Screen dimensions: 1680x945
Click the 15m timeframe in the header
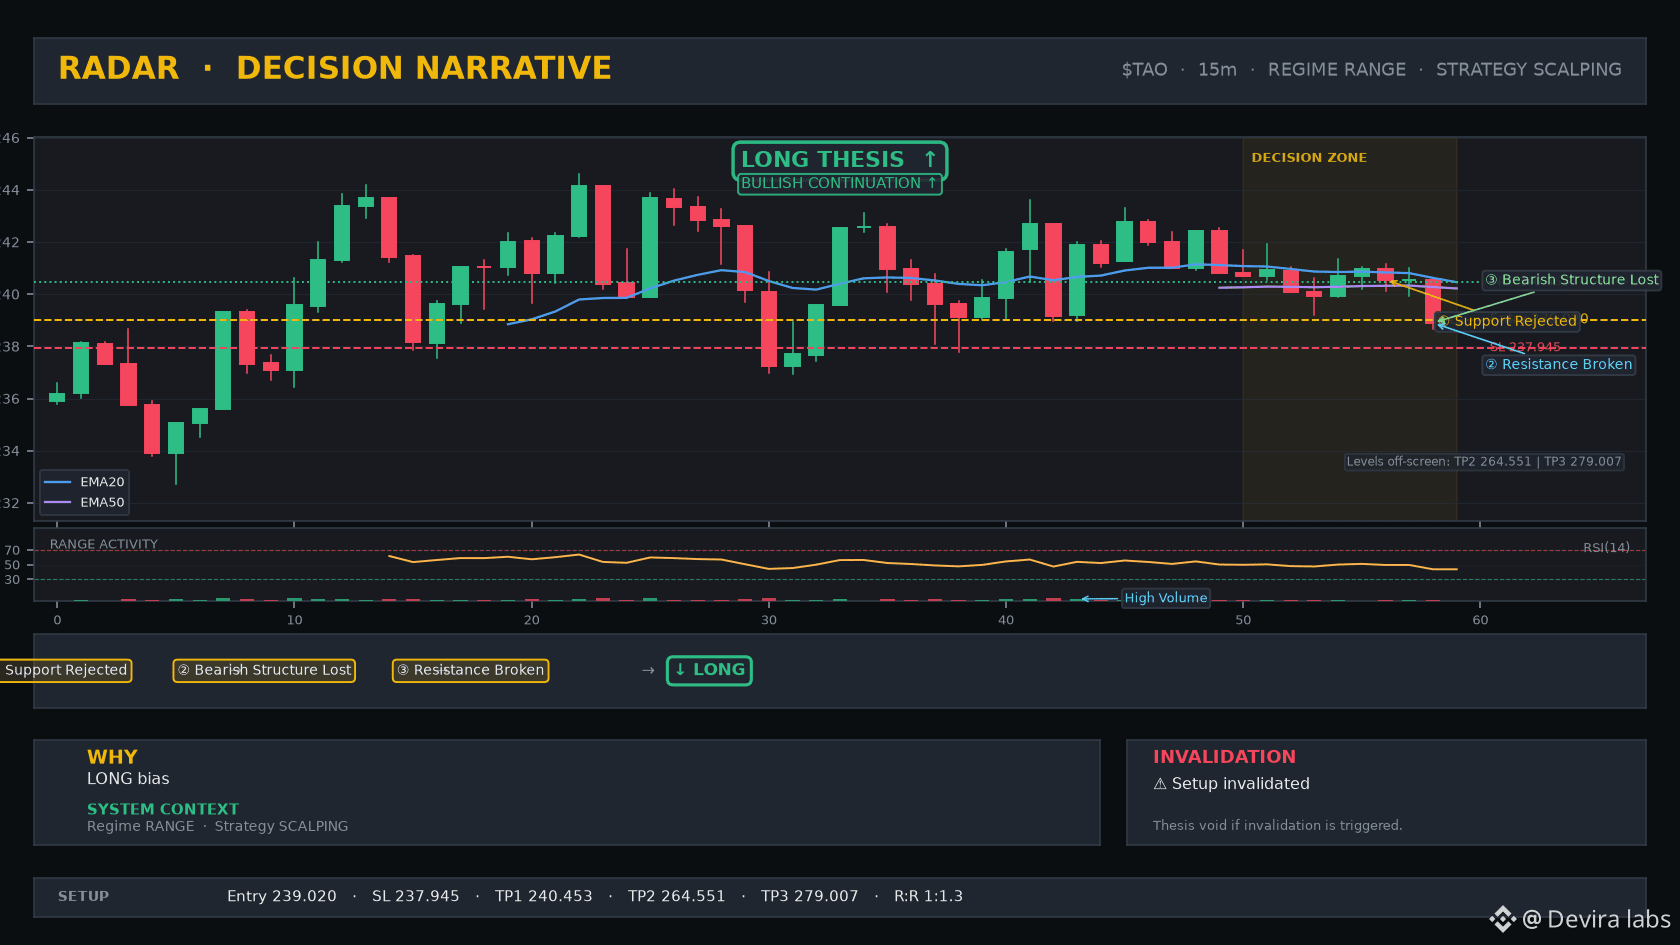(1217, 70)
